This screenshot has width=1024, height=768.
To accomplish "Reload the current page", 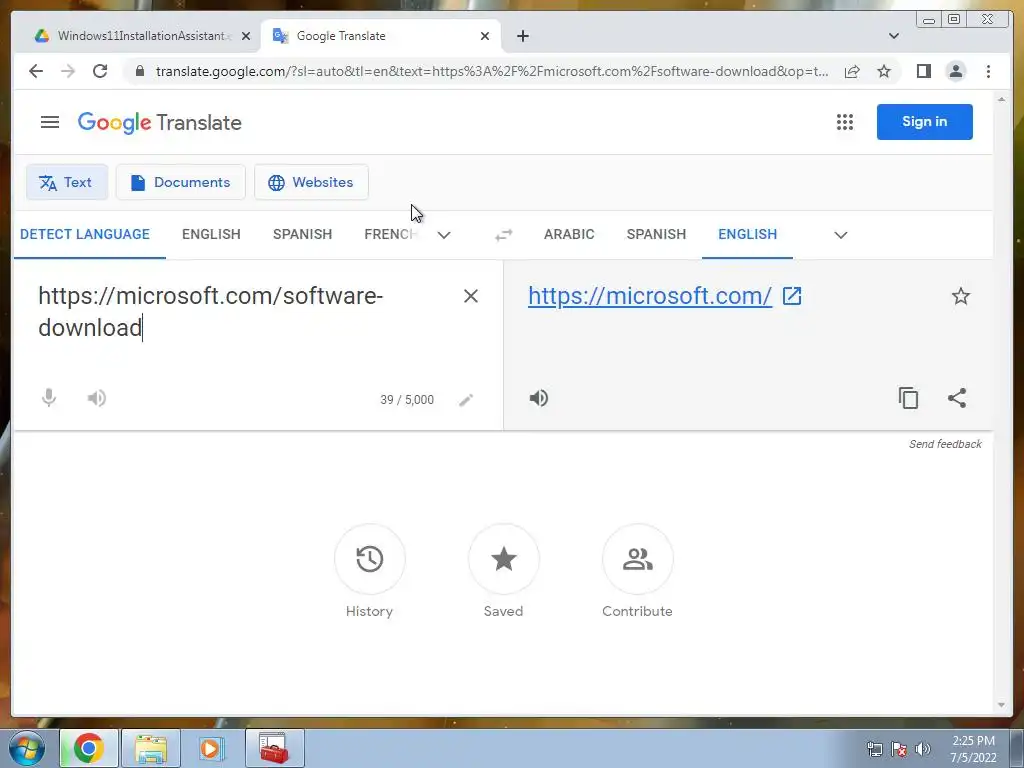I will pos(100,71).
